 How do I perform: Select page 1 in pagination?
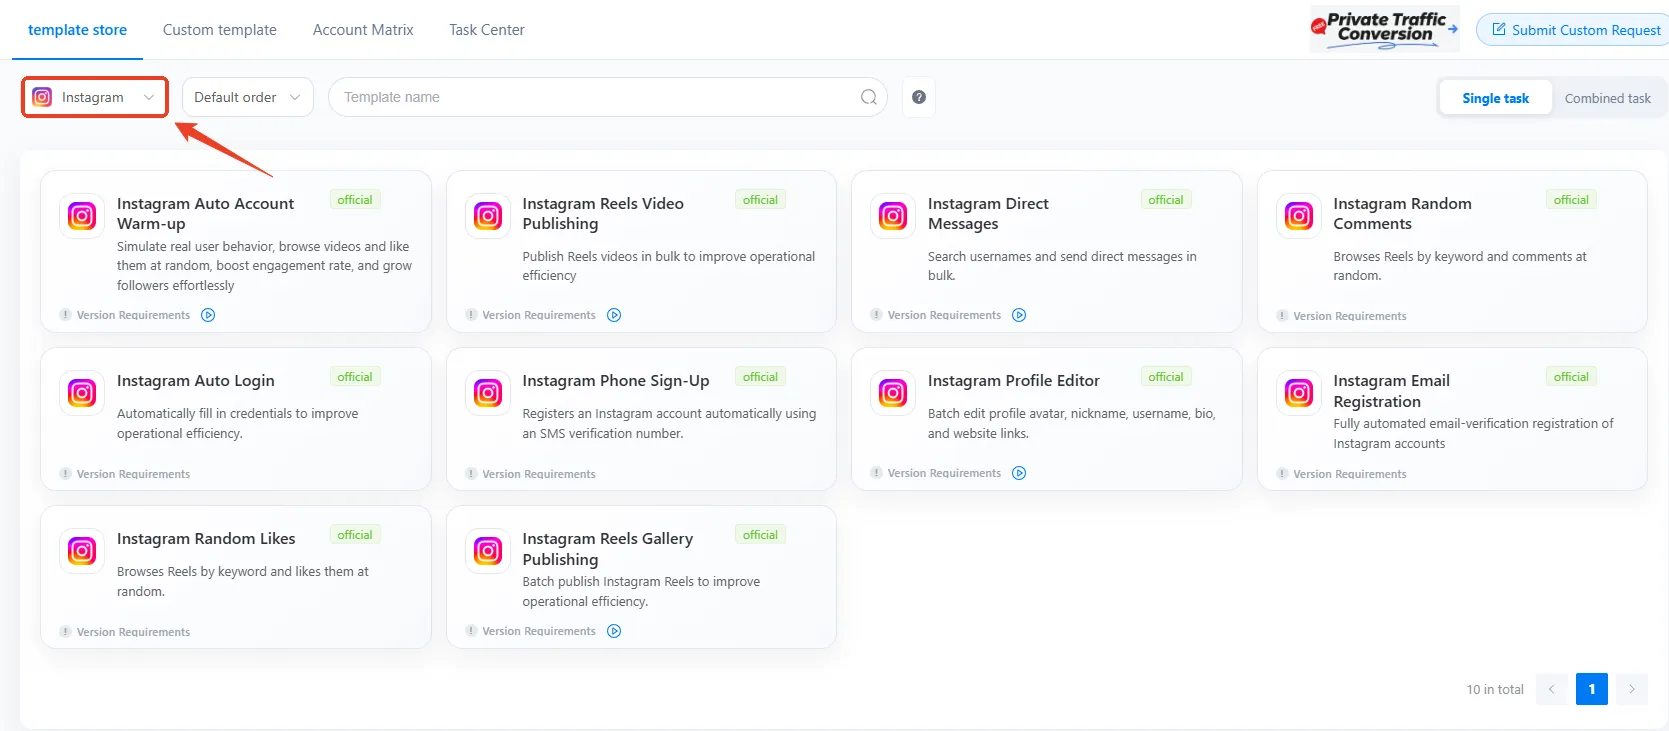(x=1592, y=689)
